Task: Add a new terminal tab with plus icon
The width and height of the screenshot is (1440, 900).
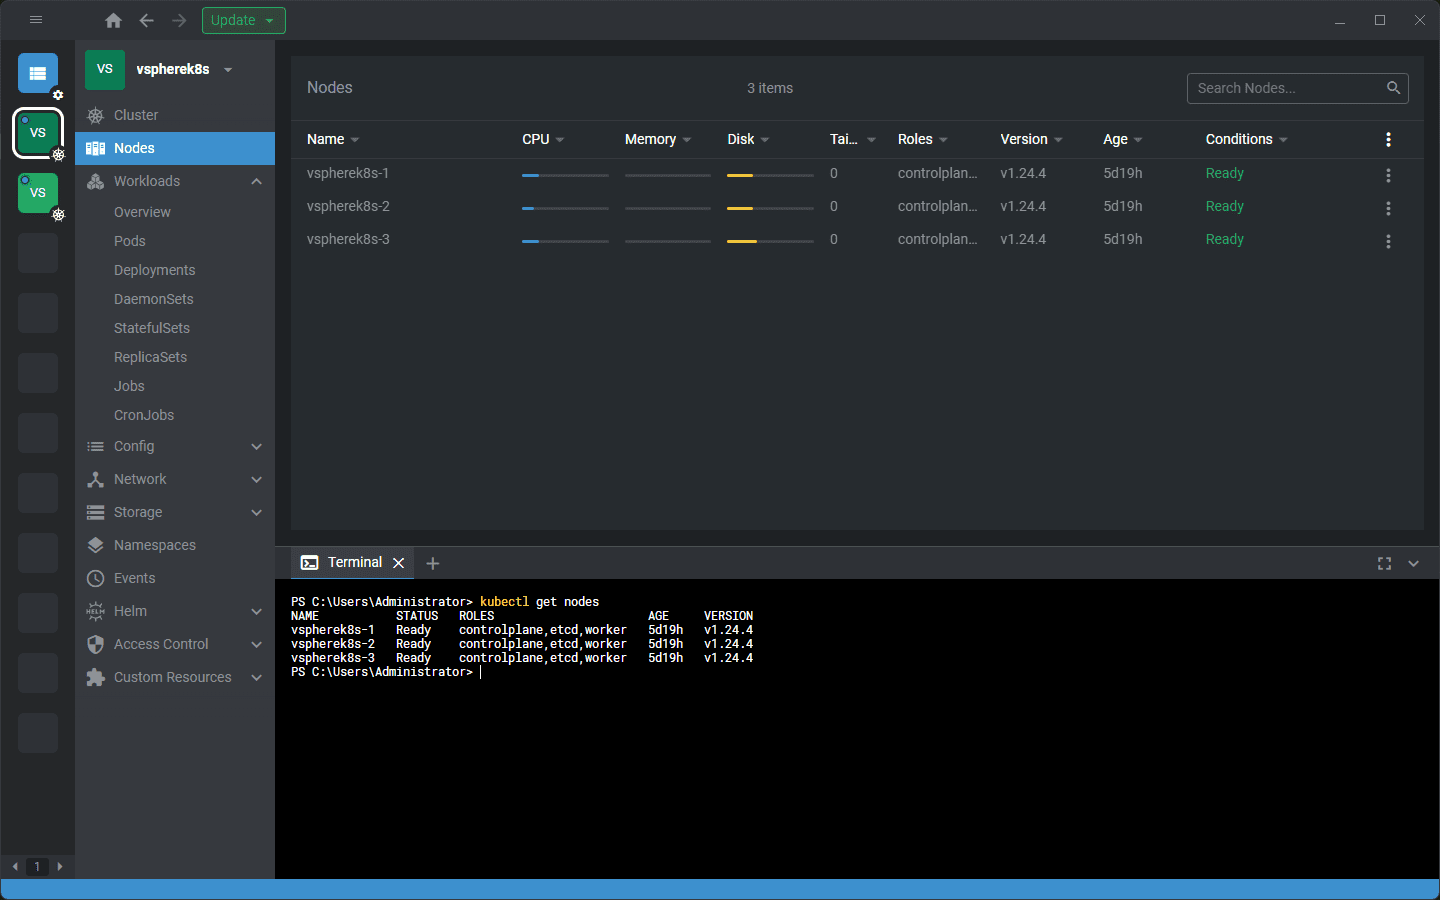Action: (433, 563)
